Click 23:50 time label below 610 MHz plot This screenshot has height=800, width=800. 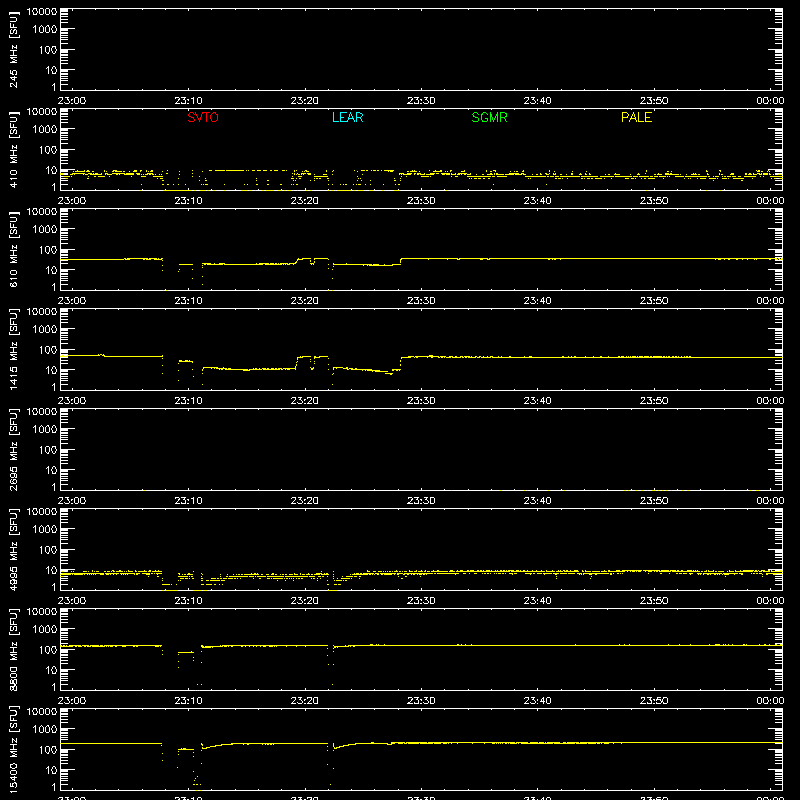(654, 301)
